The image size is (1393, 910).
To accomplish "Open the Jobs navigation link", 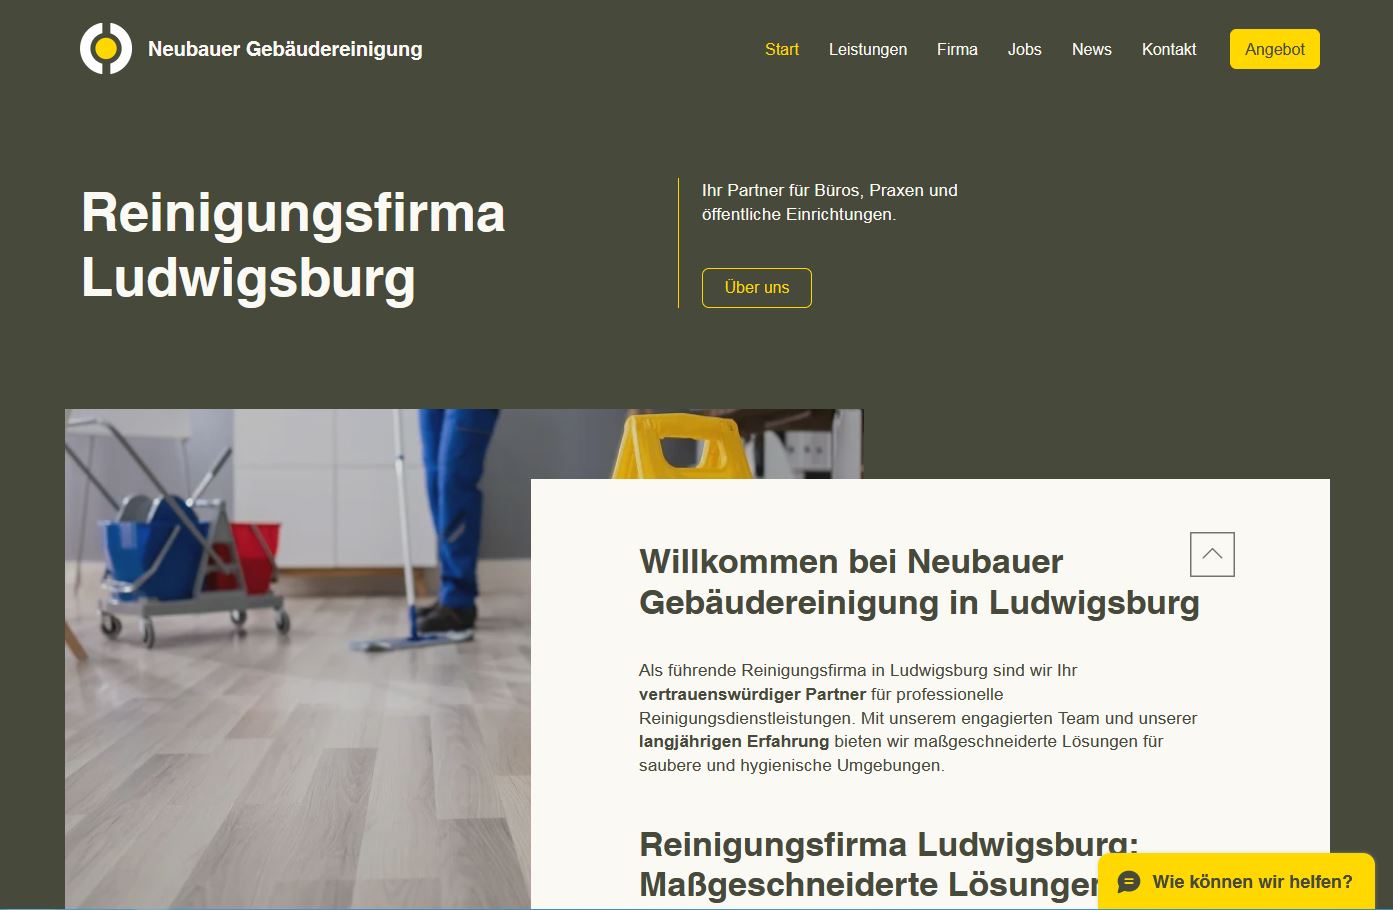I will 1025,49.
